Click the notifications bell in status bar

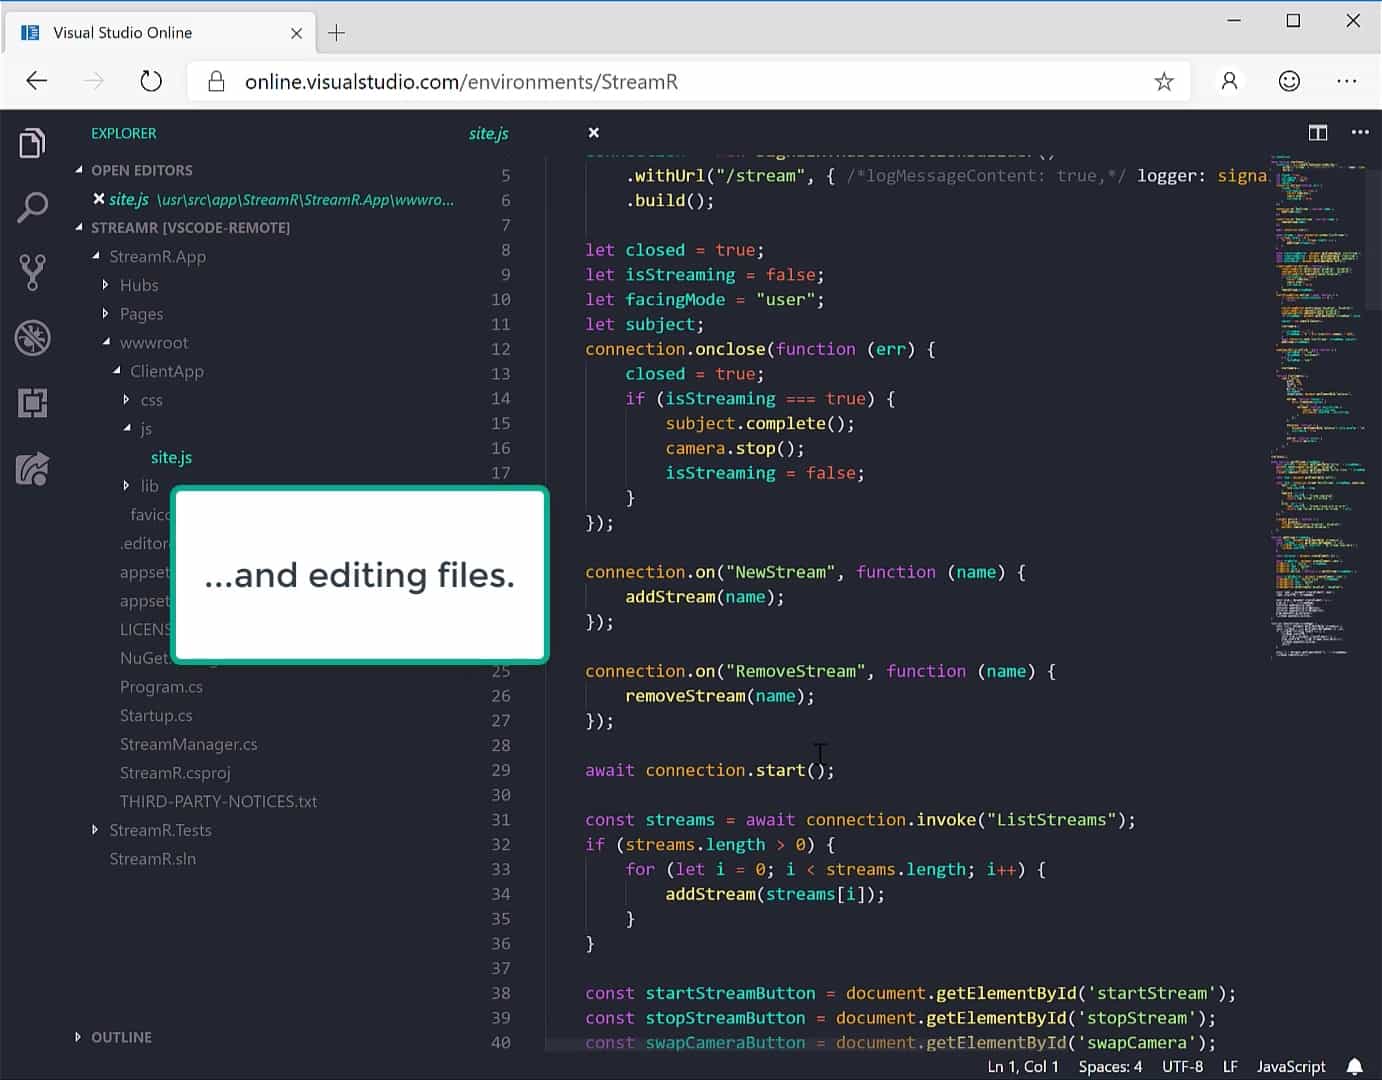click(x=1354, y=1067)
